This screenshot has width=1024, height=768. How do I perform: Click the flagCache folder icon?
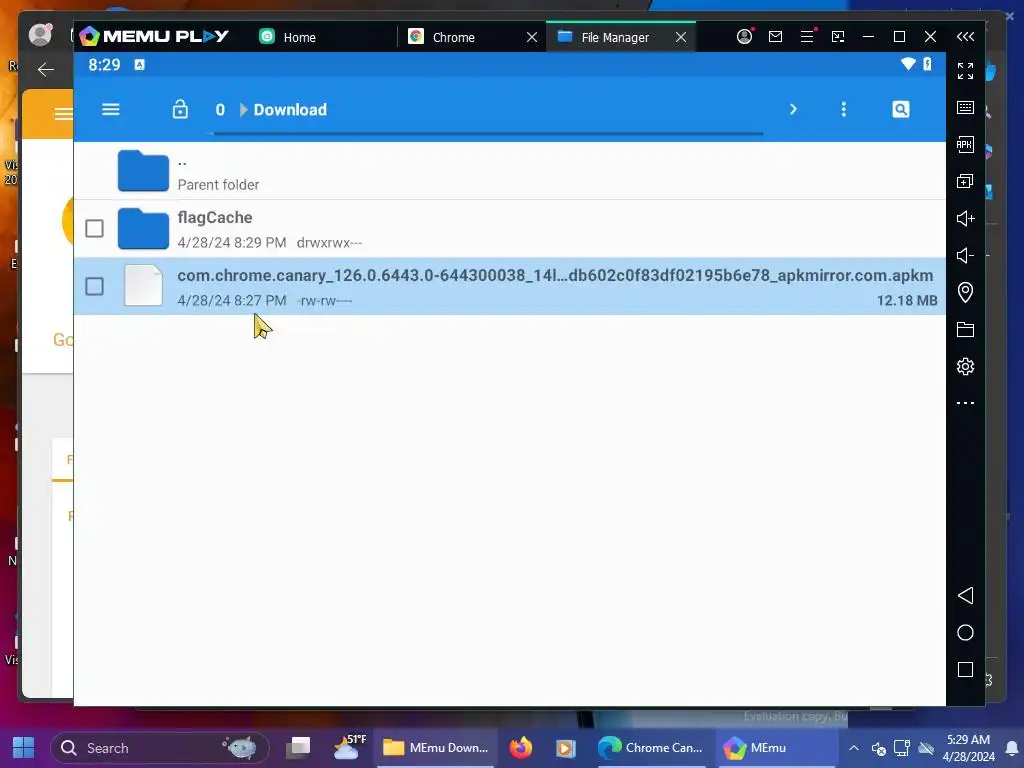143,229
